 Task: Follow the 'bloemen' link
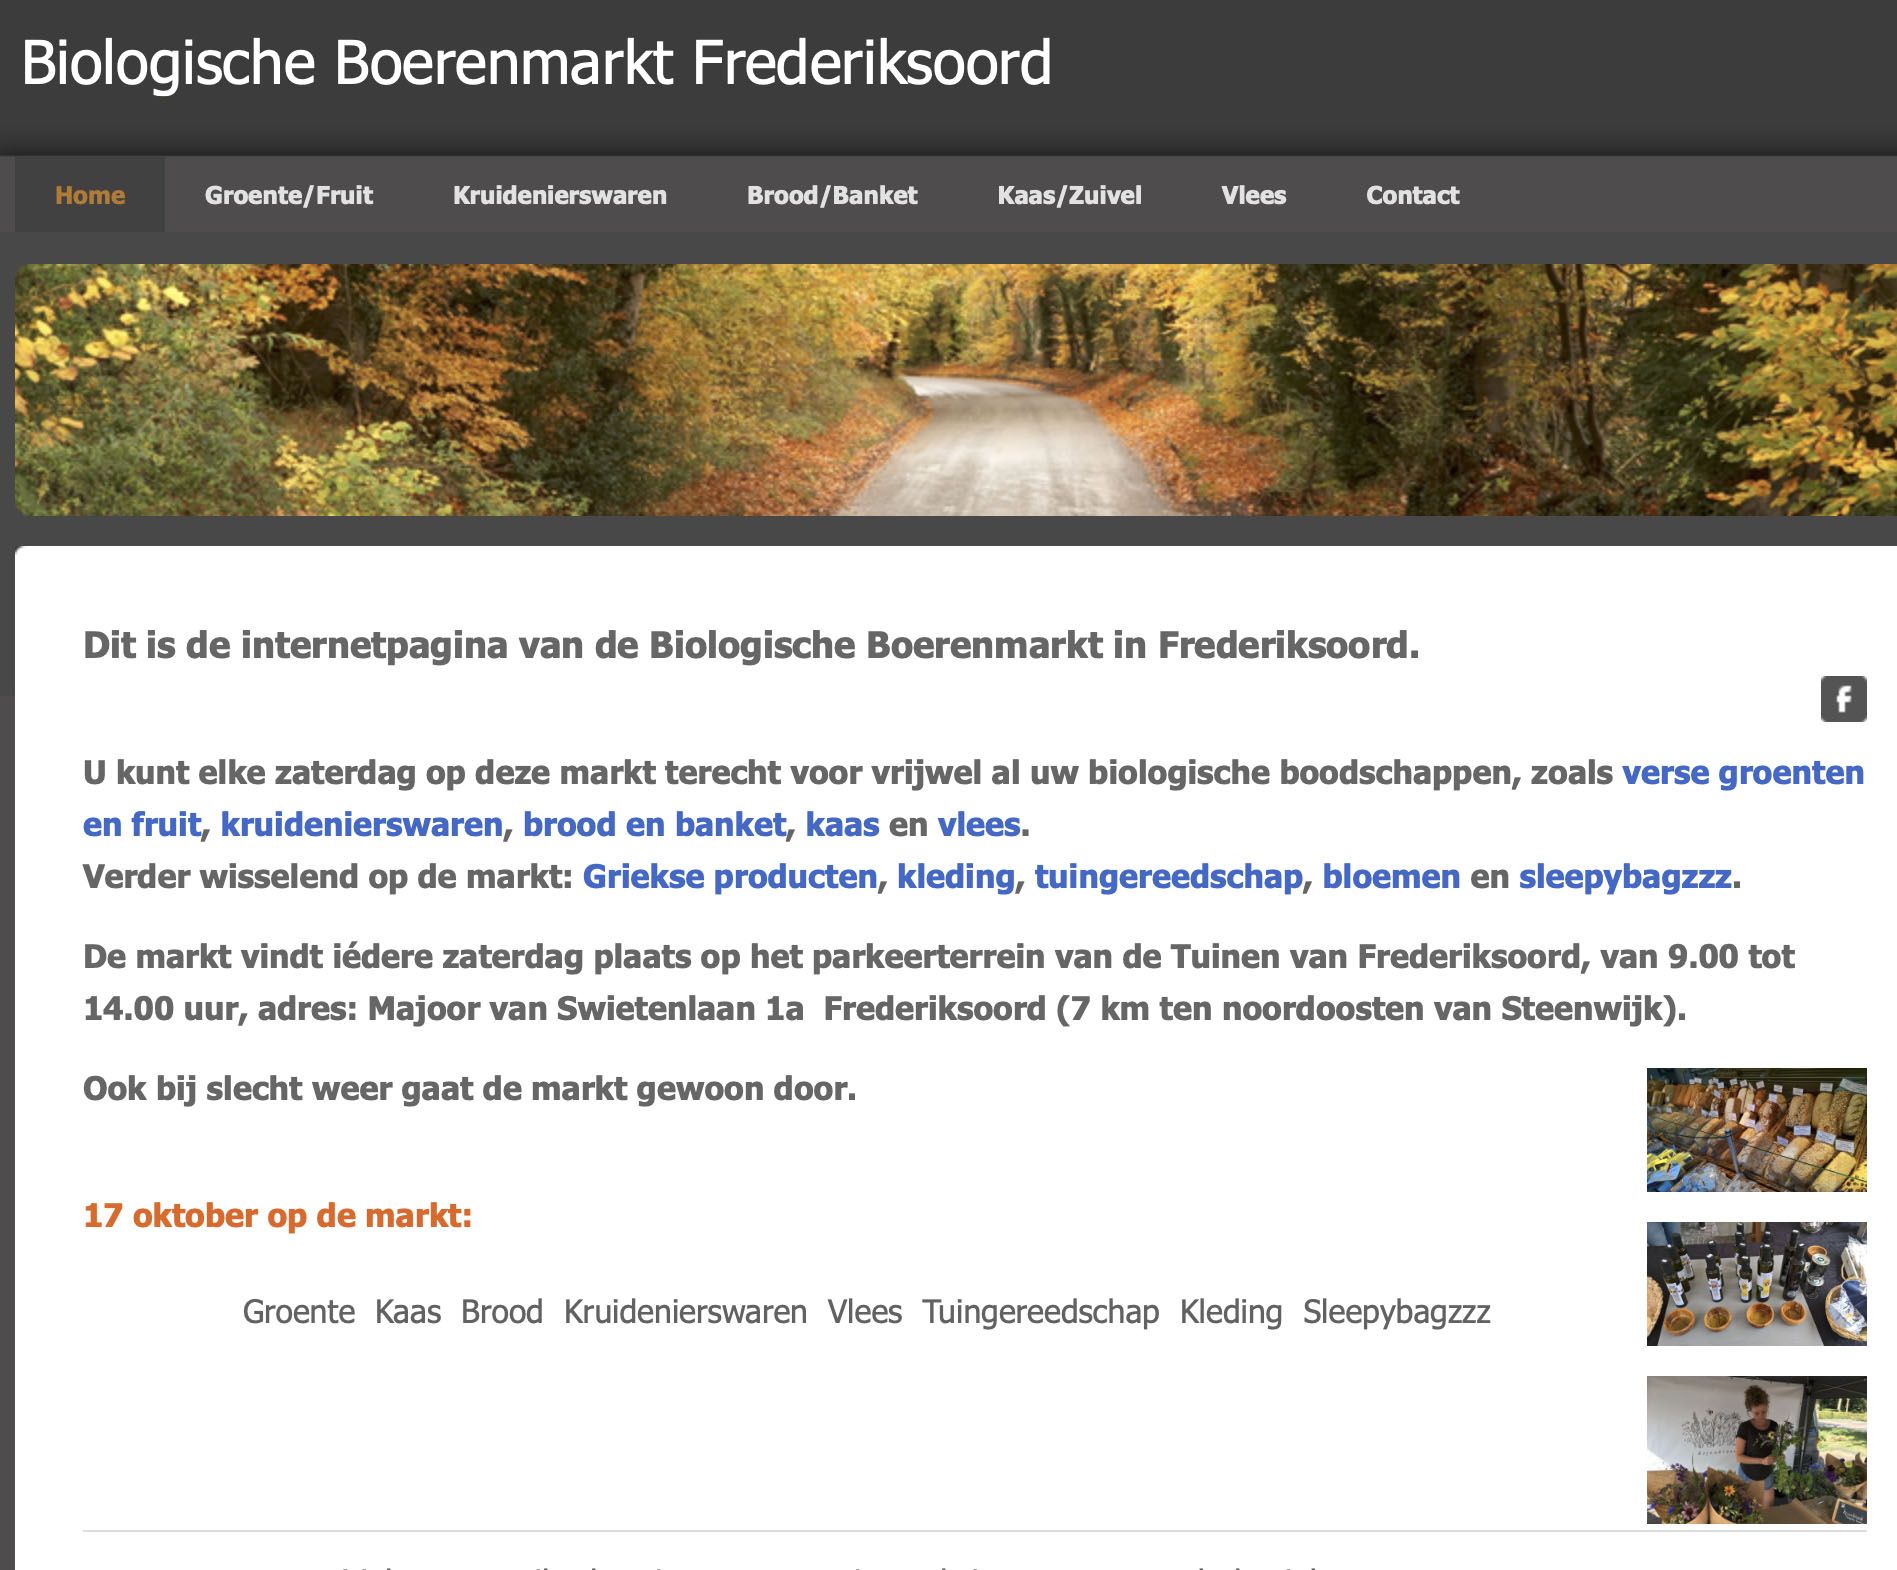(1390, 877)
